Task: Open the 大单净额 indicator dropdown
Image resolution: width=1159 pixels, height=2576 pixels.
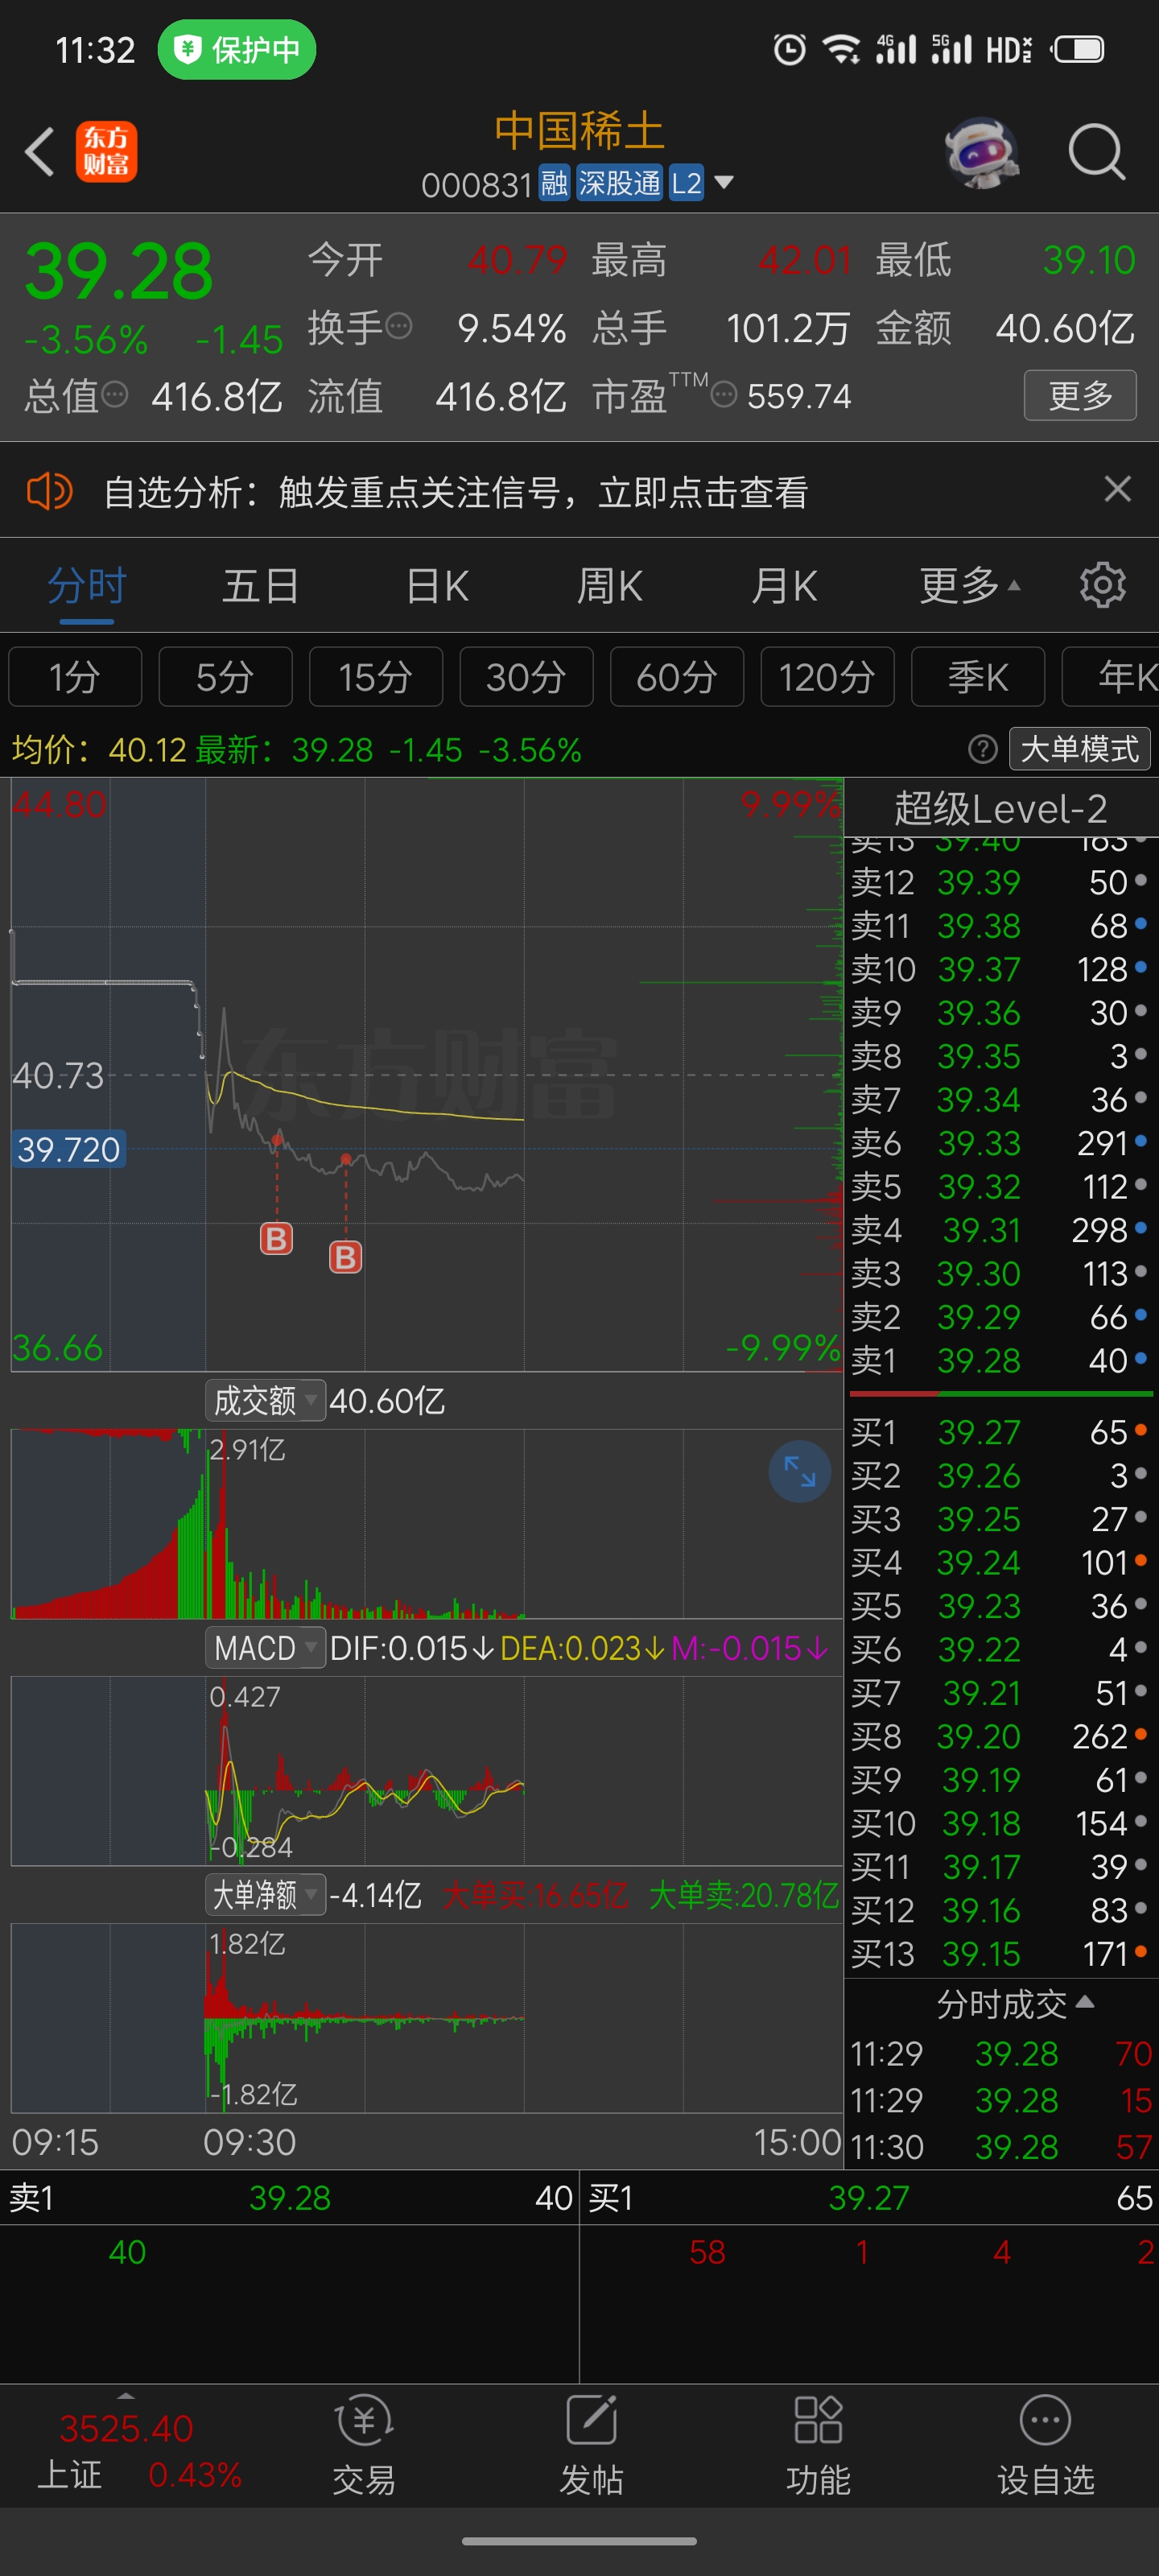Action: point(265,1894)
